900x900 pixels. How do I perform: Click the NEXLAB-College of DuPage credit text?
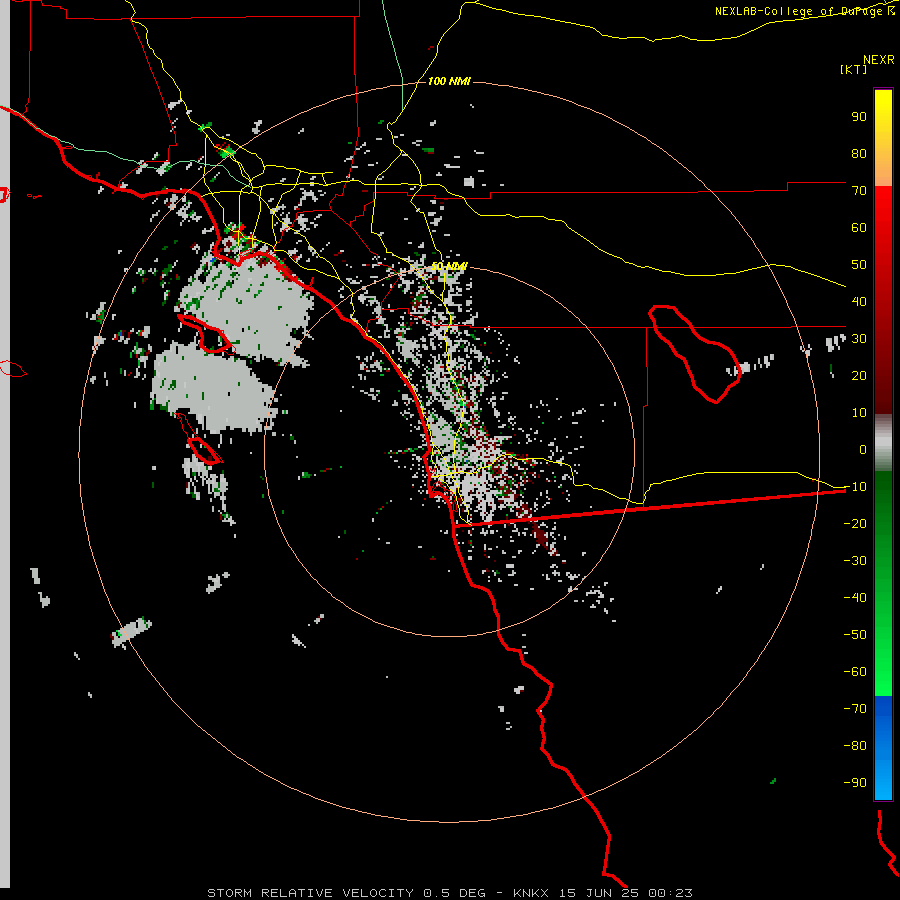click(804, 11)
